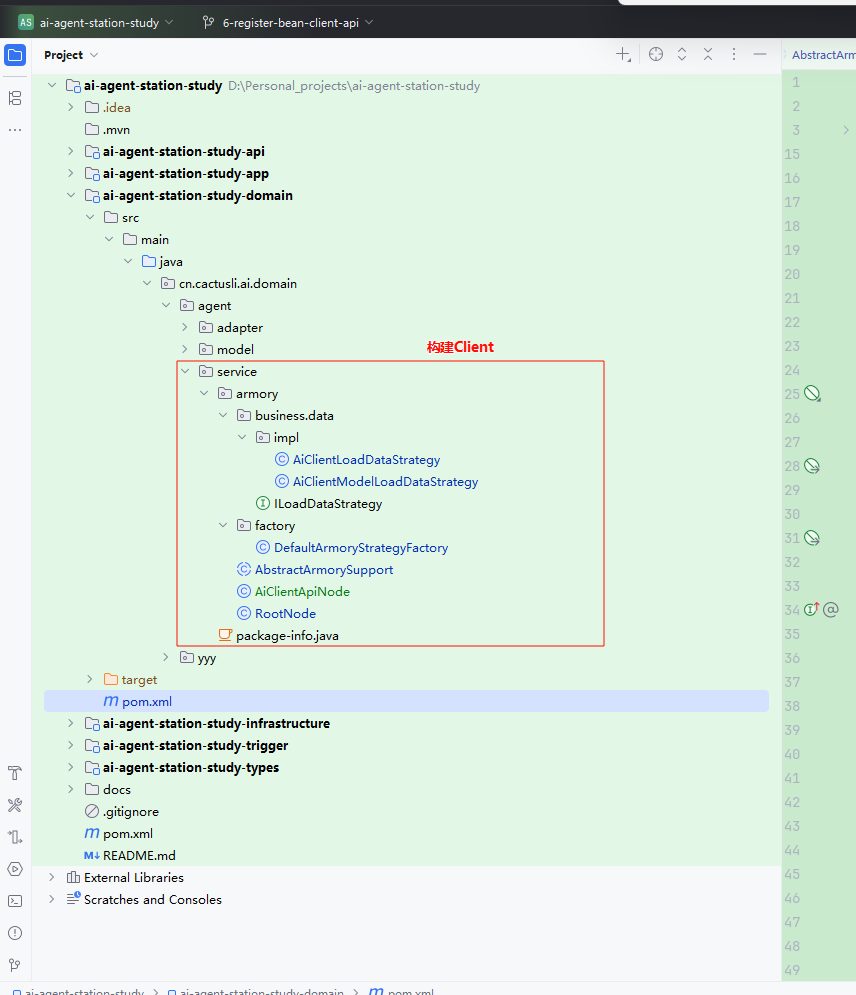
Task: Open Project panel options menu
Action: pyautogui.click(x=734, y=54)
